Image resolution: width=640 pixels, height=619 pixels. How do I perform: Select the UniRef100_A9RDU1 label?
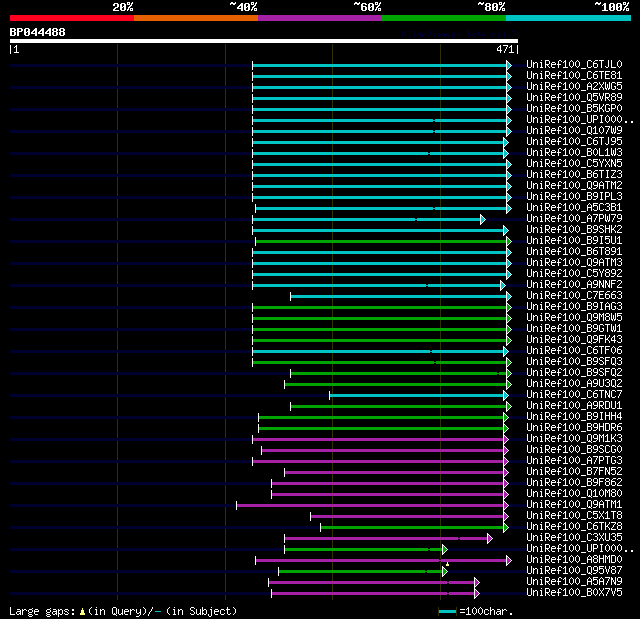click(574, 406)
